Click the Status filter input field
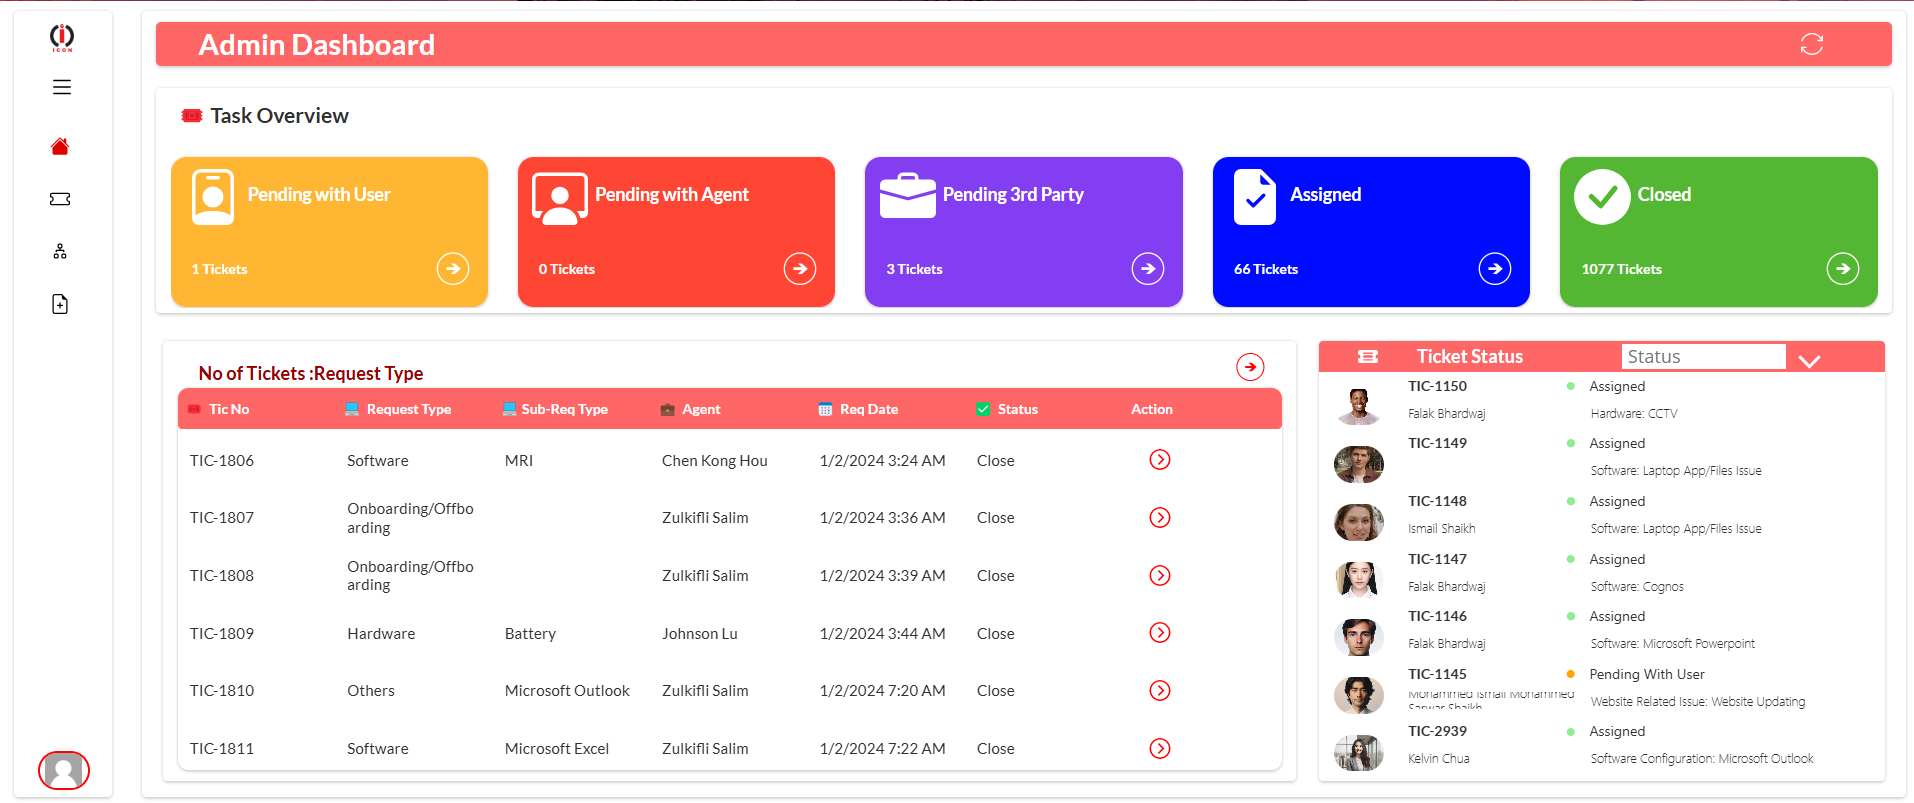The height and width of the screenshot is (803, 1914). pos(1703,357)
